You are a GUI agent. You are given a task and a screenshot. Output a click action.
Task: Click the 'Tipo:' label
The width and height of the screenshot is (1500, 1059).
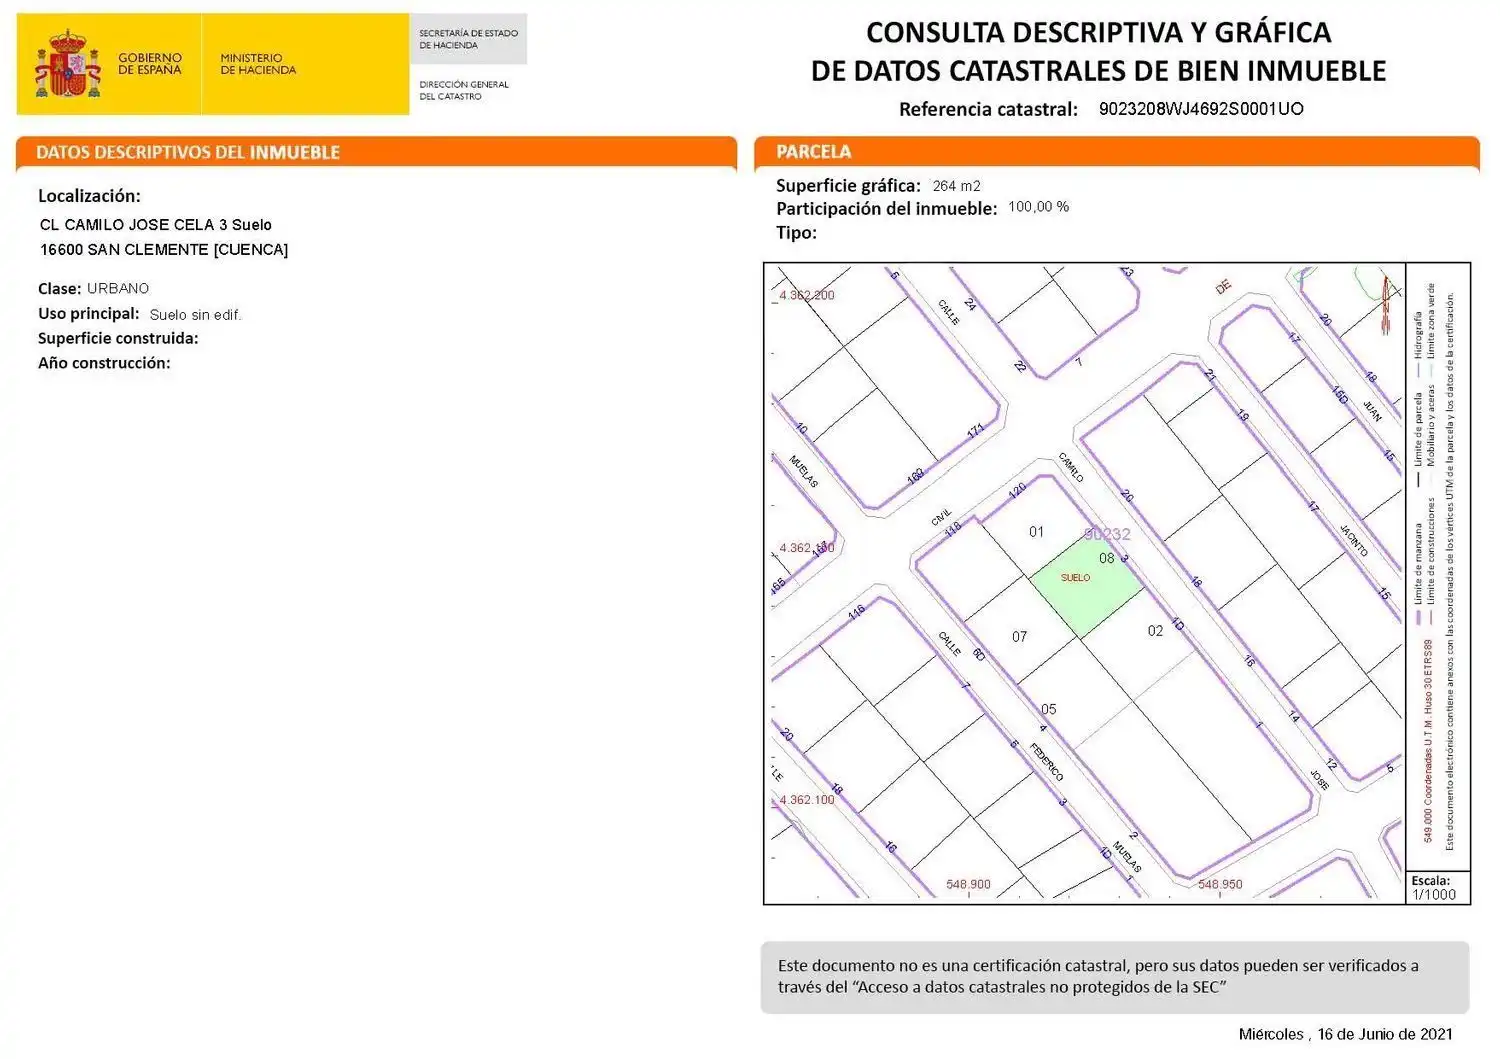pos(796,233)
